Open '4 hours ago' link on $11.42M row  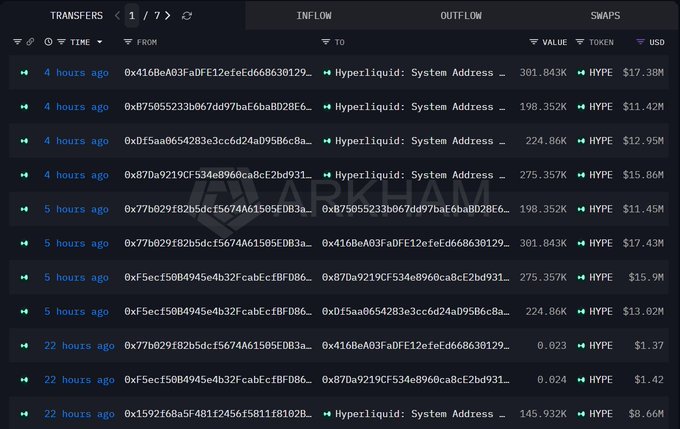coord(76,107)
